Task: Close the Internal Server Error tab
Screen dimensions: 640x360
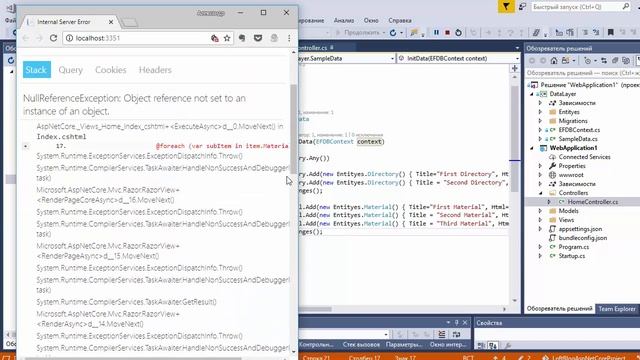Action: (111, 22)
